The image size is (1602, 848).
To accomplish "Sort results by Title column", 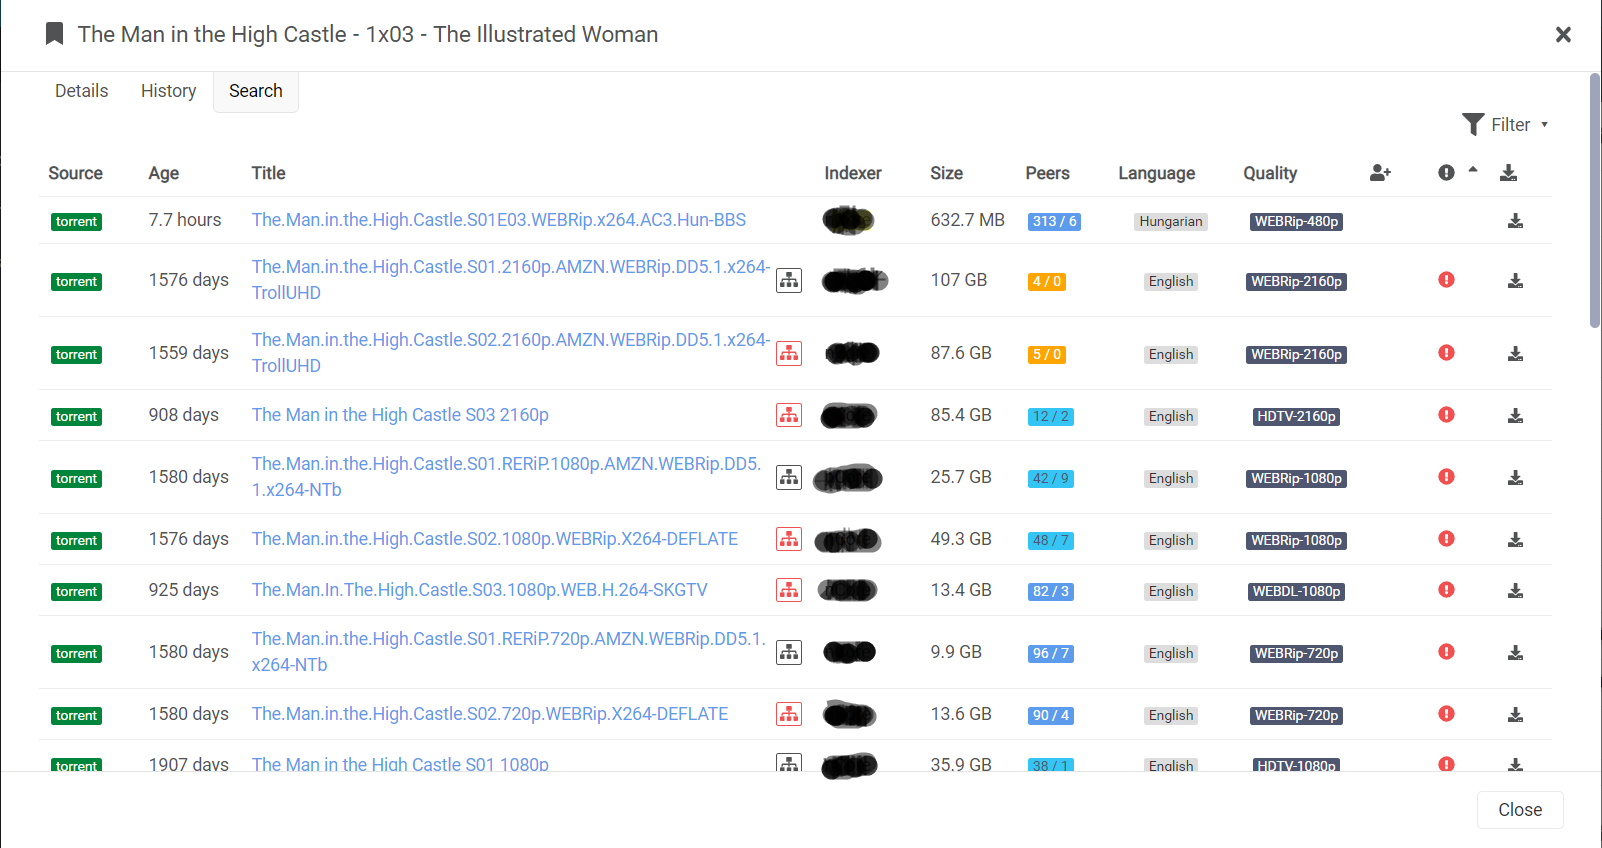I will pyautogui.click(x=268, y=173).
